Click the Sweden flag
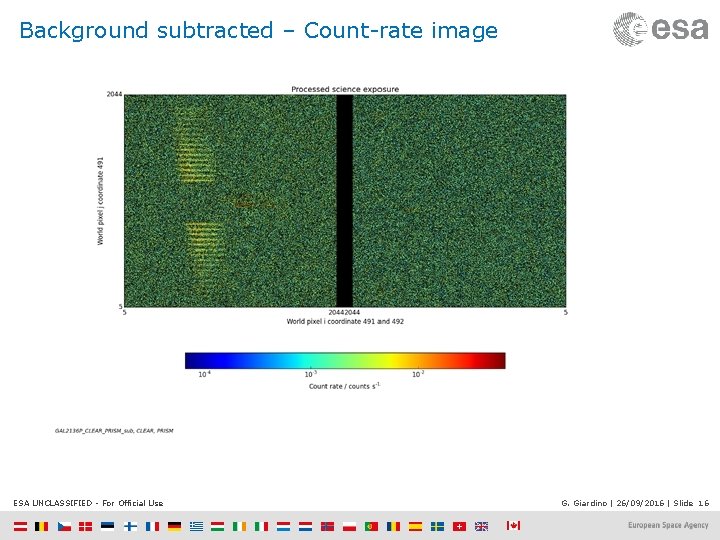 437,526
